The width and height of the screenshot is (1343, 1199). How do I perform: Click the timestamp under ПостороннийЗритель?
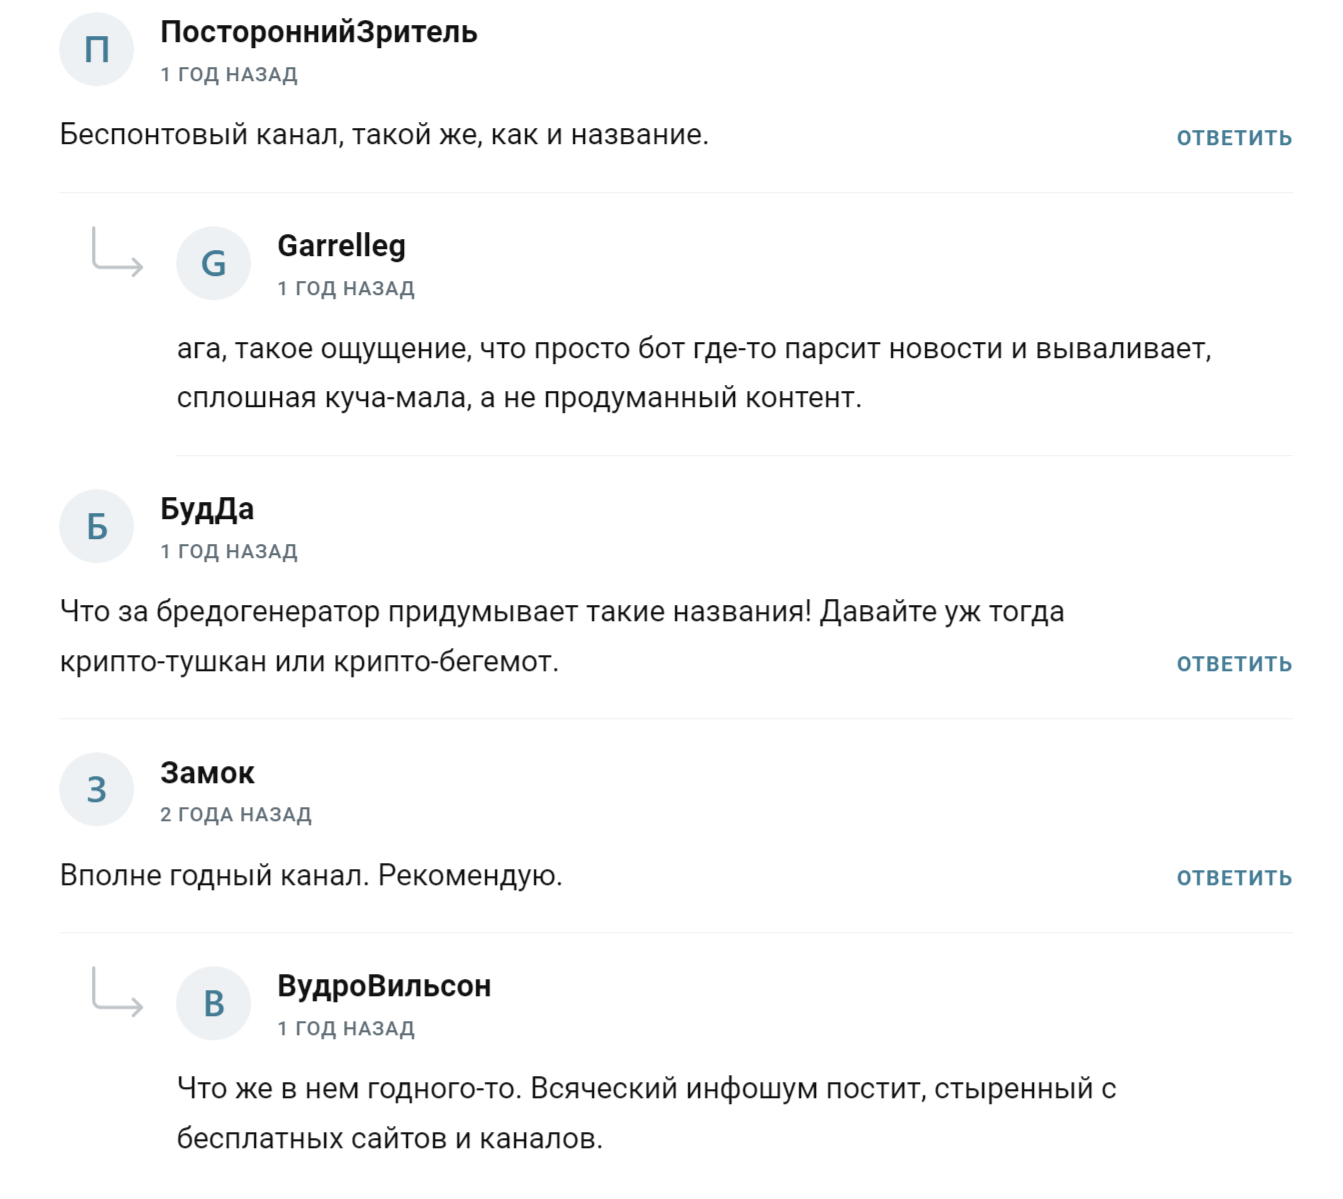point(229,75)
